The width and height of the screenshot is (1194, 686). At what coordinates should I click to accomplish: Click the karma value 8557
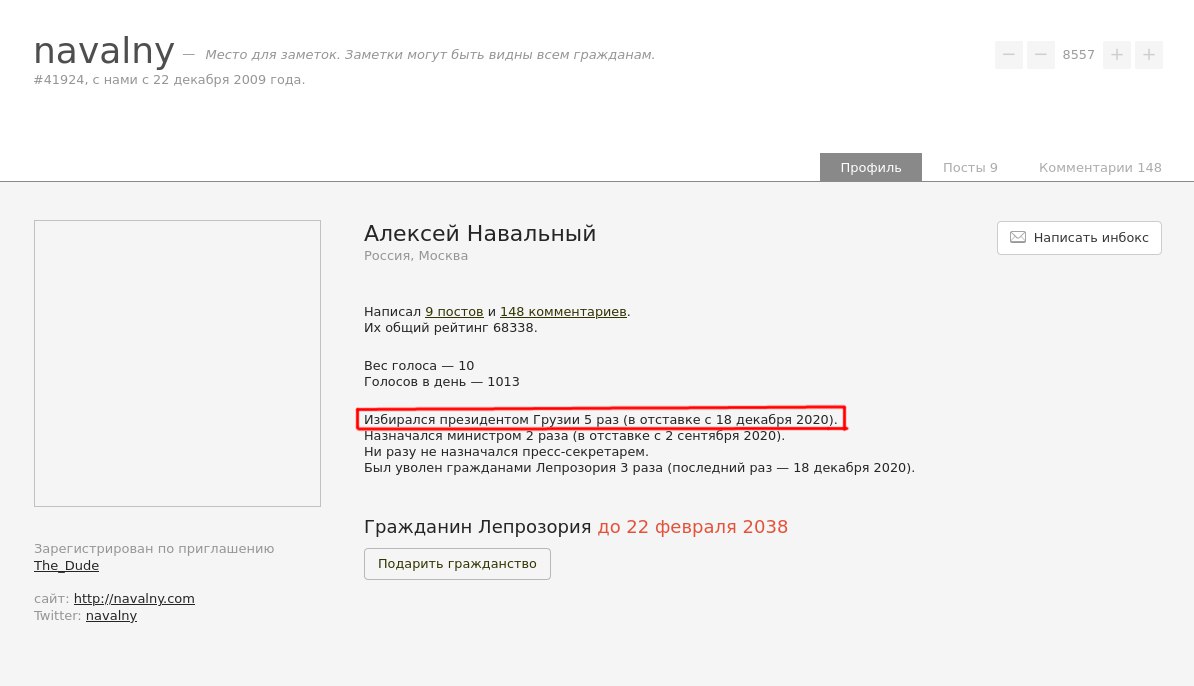pos(1078,55)
